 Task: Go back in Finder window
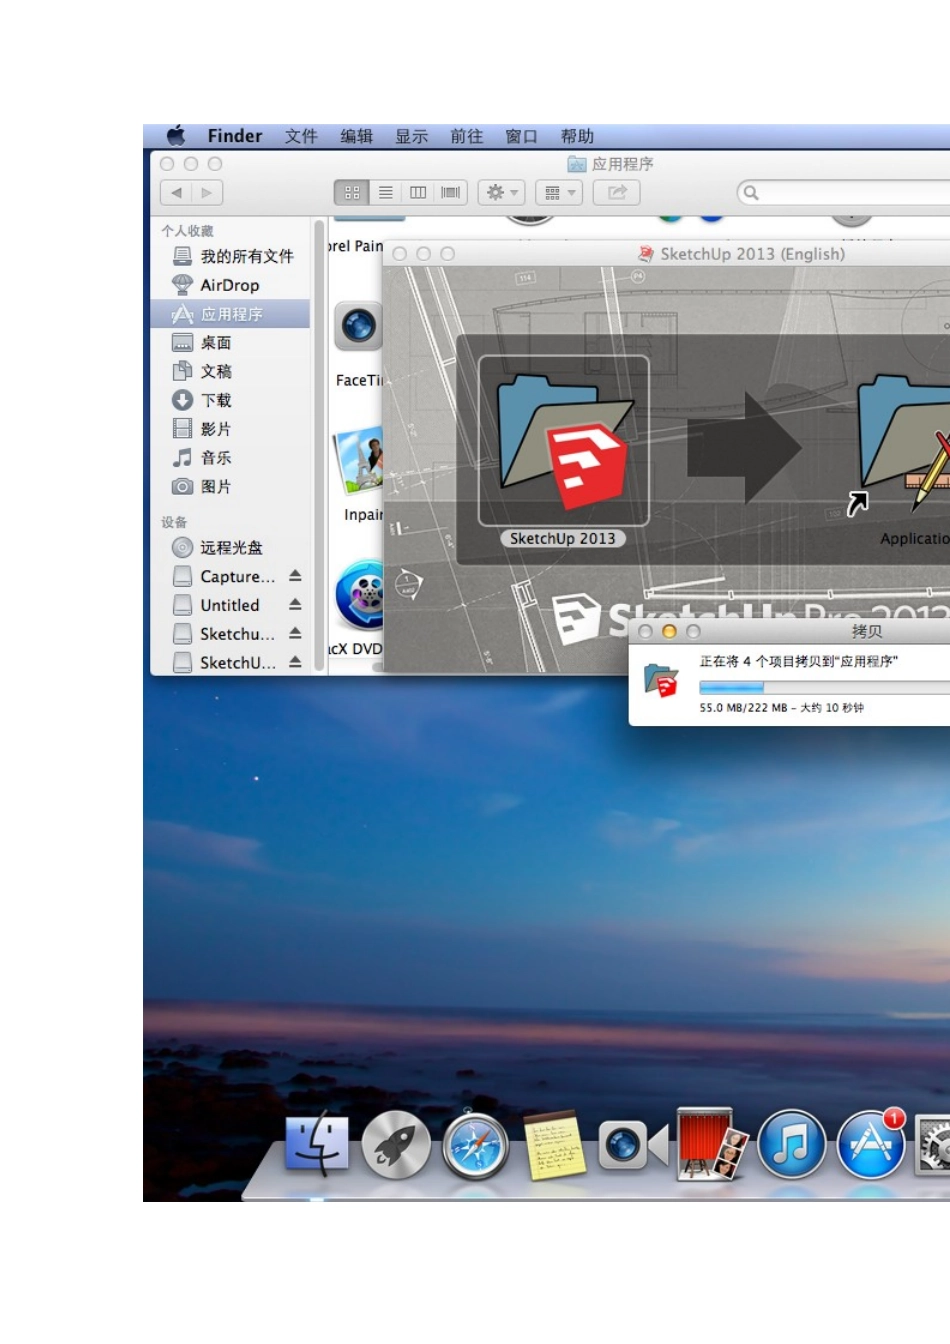(x=176, y=193)
